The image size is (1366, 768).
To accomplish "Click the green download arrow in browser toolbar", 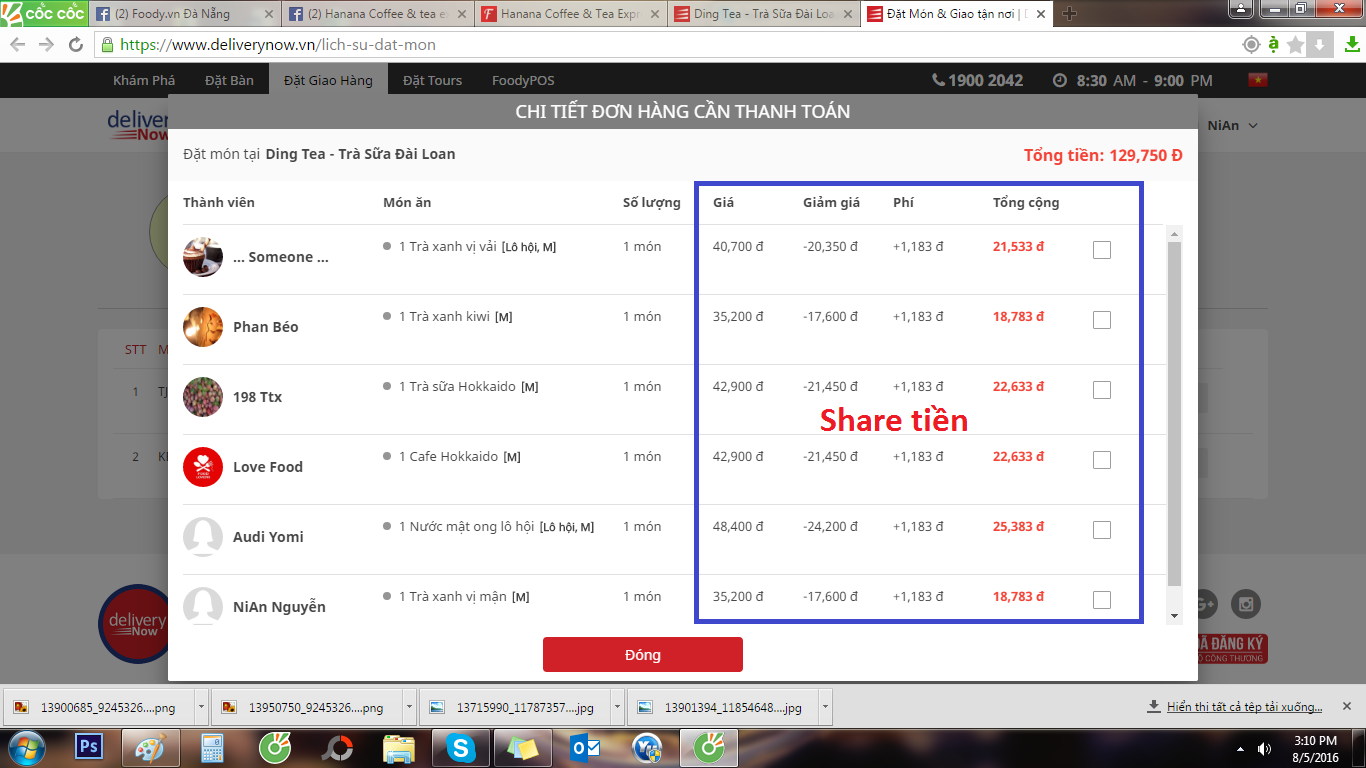I will (1352, 45).
